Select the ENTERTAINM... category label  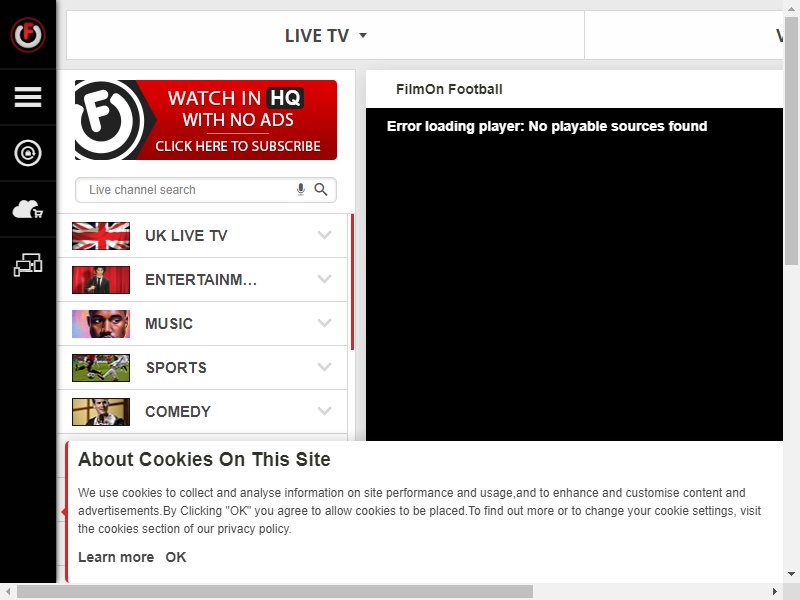click(201, 280)
